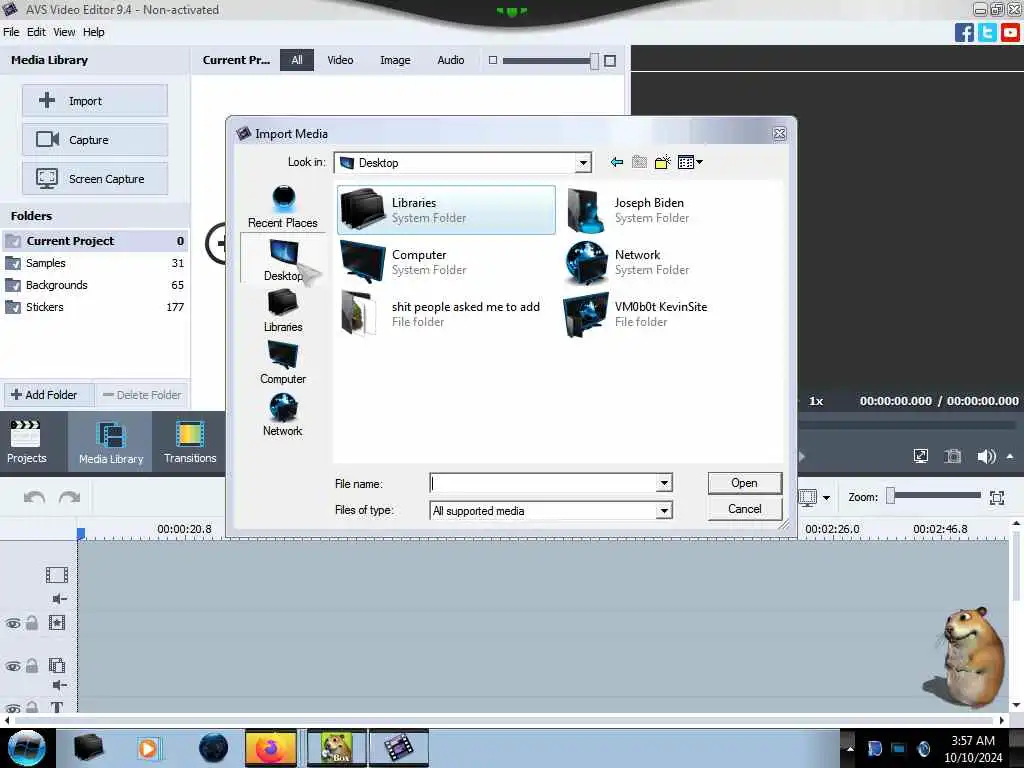Create new folder icon in Import Media

(x=662, y=162)
